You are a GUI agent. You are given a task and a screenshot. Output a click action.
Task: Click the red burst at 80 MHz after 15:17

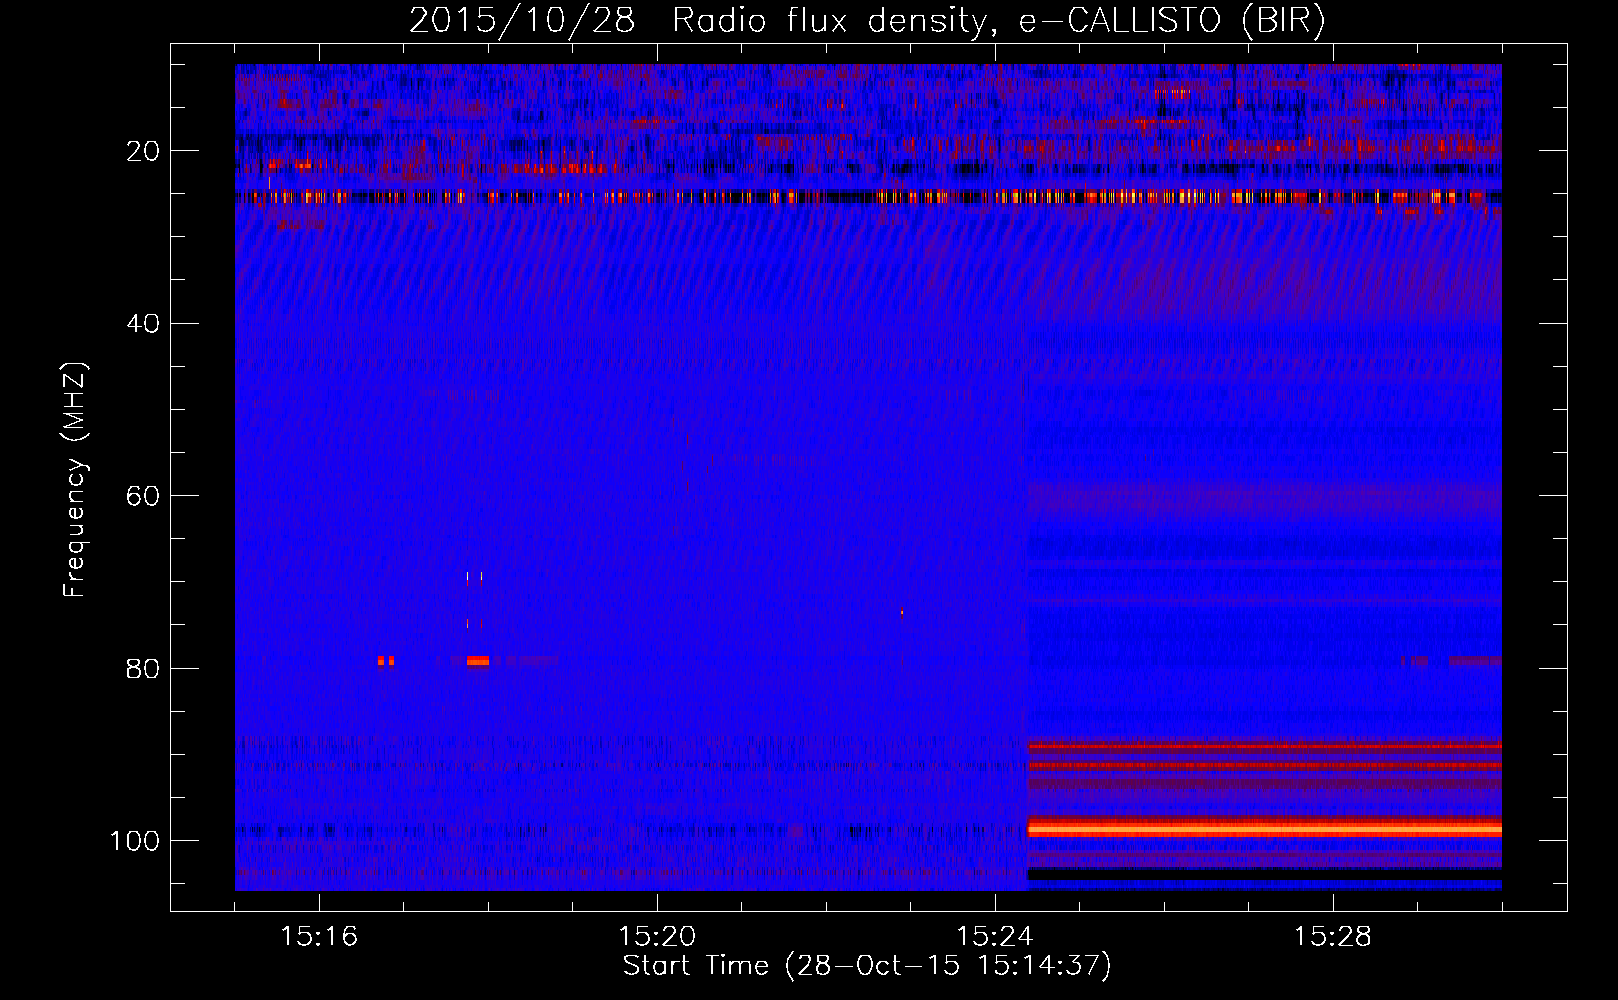coord(478,660)
